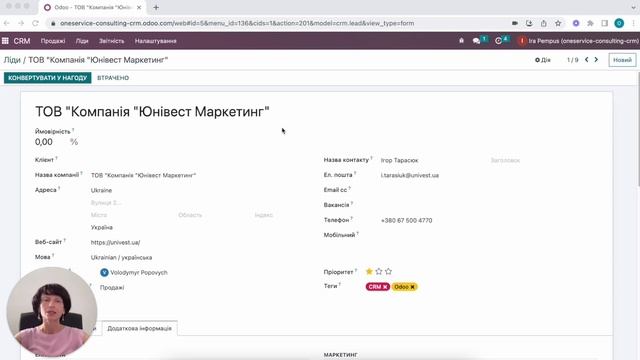The width and height of the screenshot is (640, 360).
Task: Click the Новий button
Action: [622, 60]
